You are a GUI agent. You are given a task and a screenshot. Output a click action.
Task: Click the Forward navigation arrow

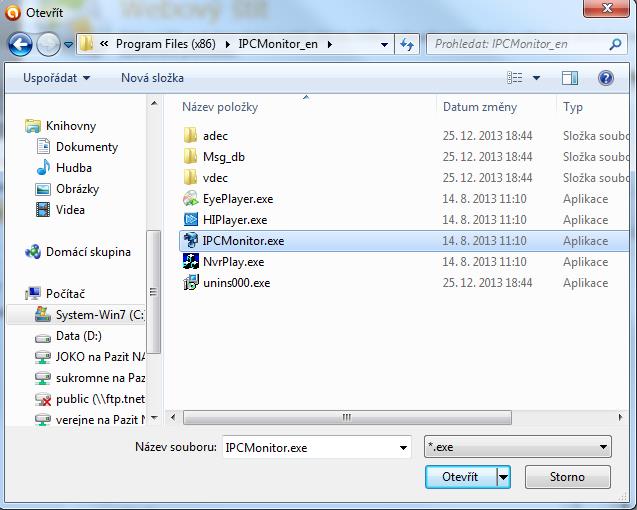click(48, 44)
